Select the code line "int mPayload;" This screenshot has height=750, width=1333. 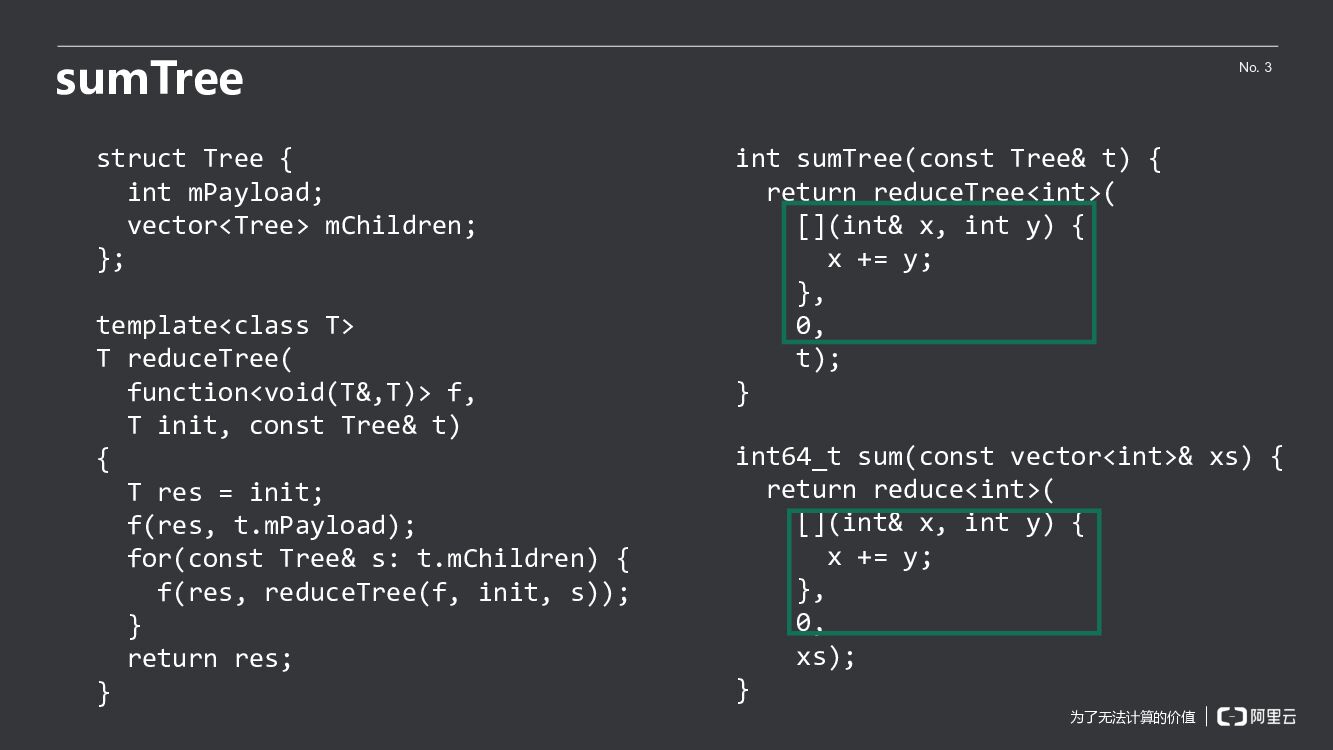point(226,192)
